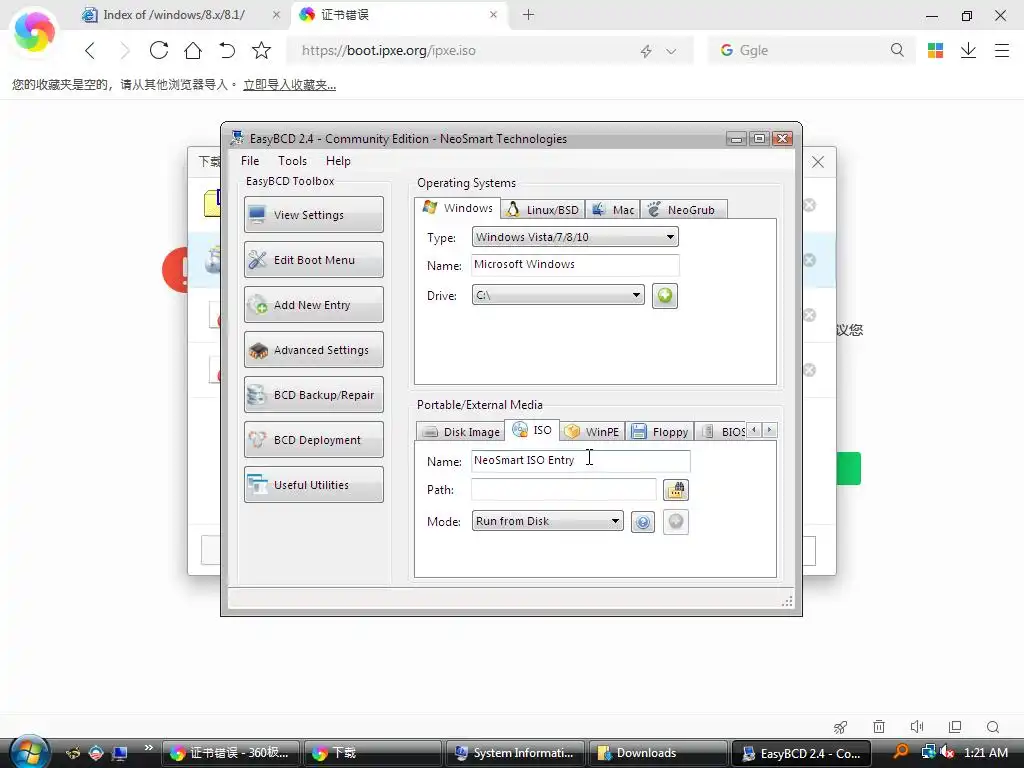Switch to the WinPE tab

592,432
